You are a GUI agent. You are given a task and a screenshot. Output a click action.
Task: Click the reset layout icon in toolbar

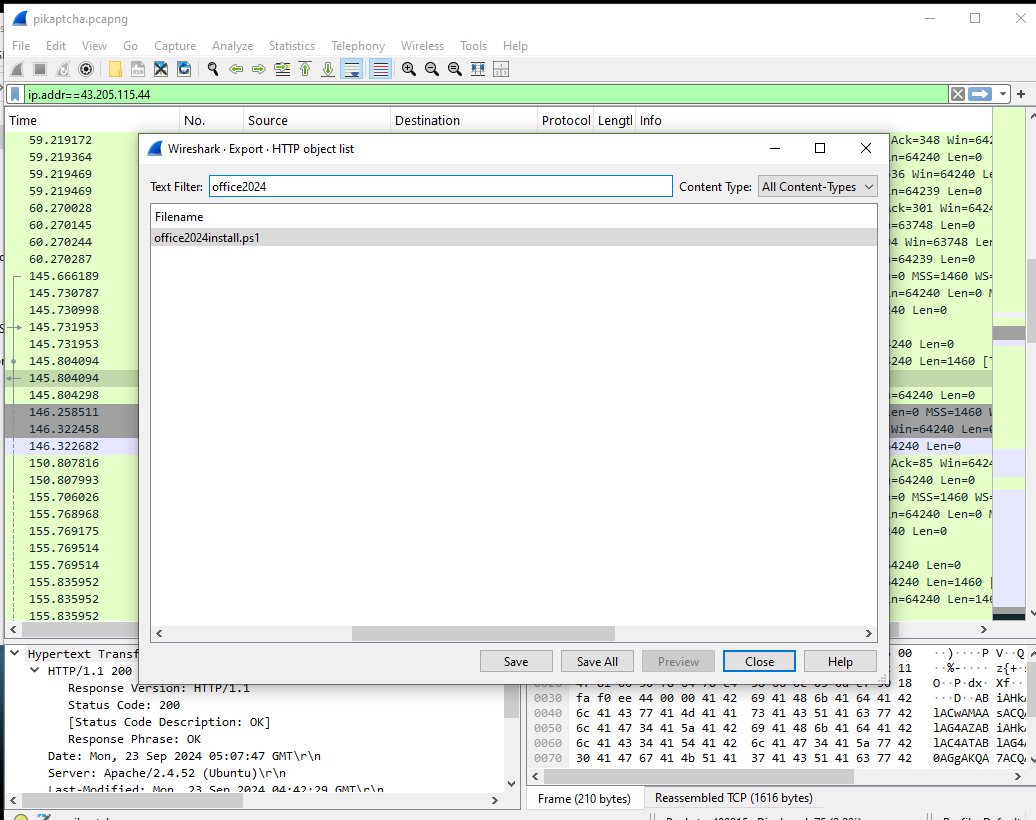(501, 69)
